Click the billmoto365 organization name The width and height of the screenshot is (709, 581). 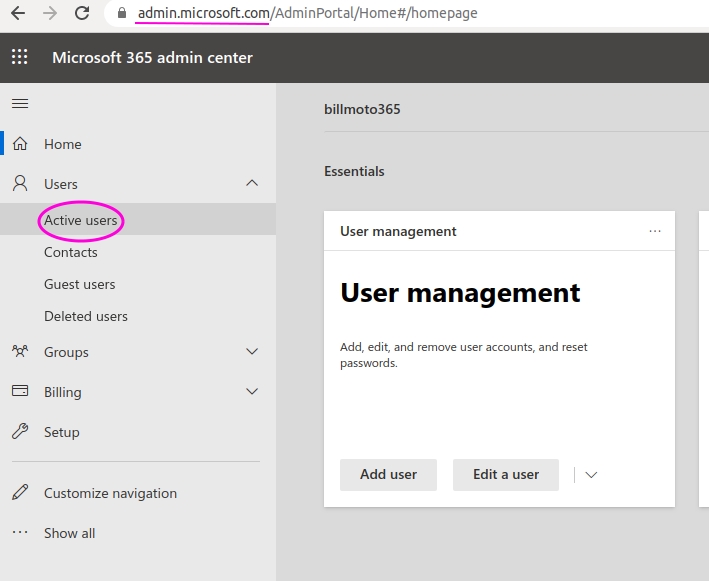tap(362, 109)
